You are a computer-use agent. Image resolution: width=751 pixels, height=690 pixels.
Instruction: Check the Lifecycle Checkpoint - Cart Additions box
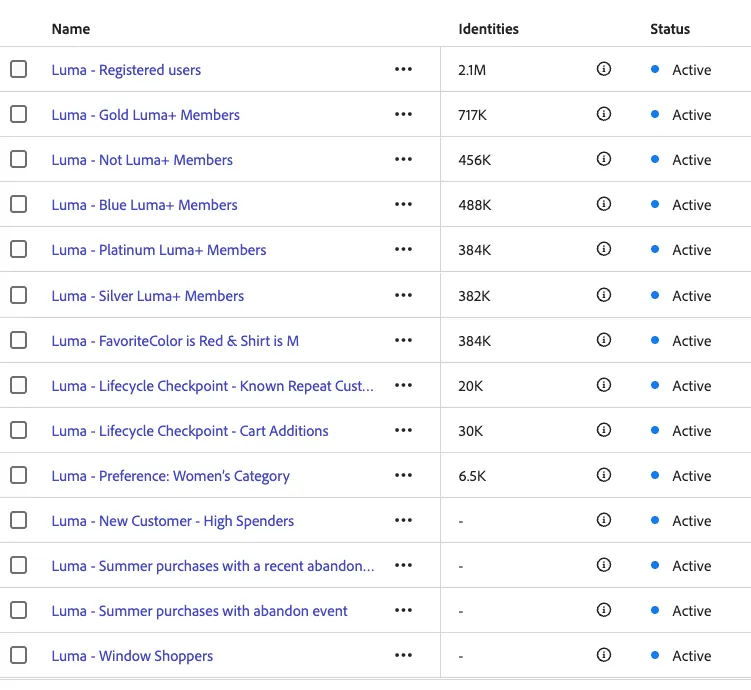19,430
